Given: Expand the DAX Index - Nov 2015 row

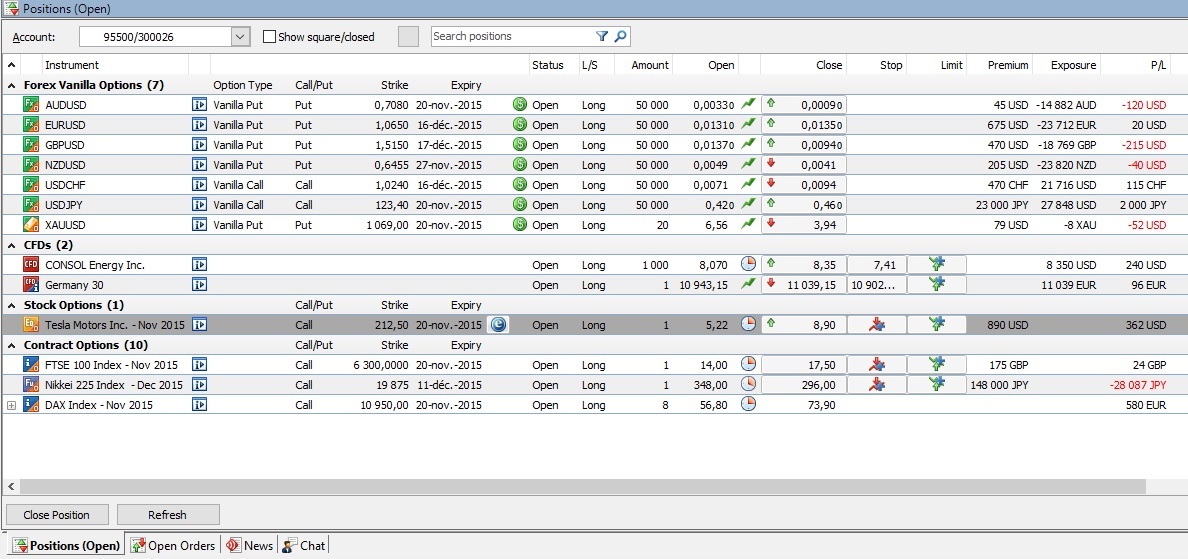Looking at the screenshot, I should click(x=11, y=405).
